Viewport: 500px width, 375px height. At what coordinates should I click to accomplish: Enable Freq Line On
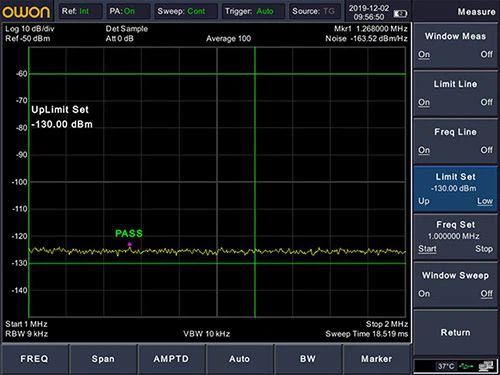[424, 150]
